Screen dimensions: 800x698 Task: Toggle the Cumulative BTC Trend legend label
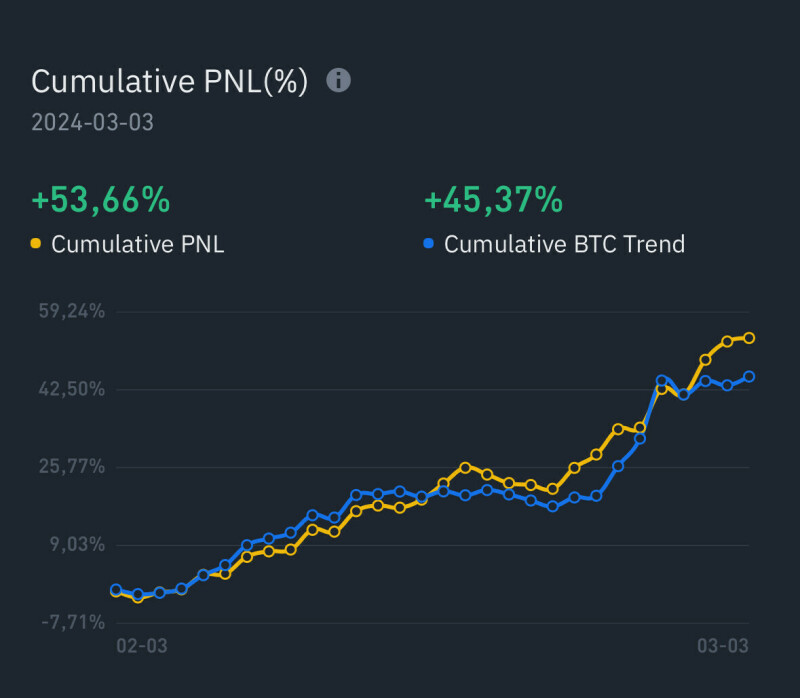tap(564, 243)
